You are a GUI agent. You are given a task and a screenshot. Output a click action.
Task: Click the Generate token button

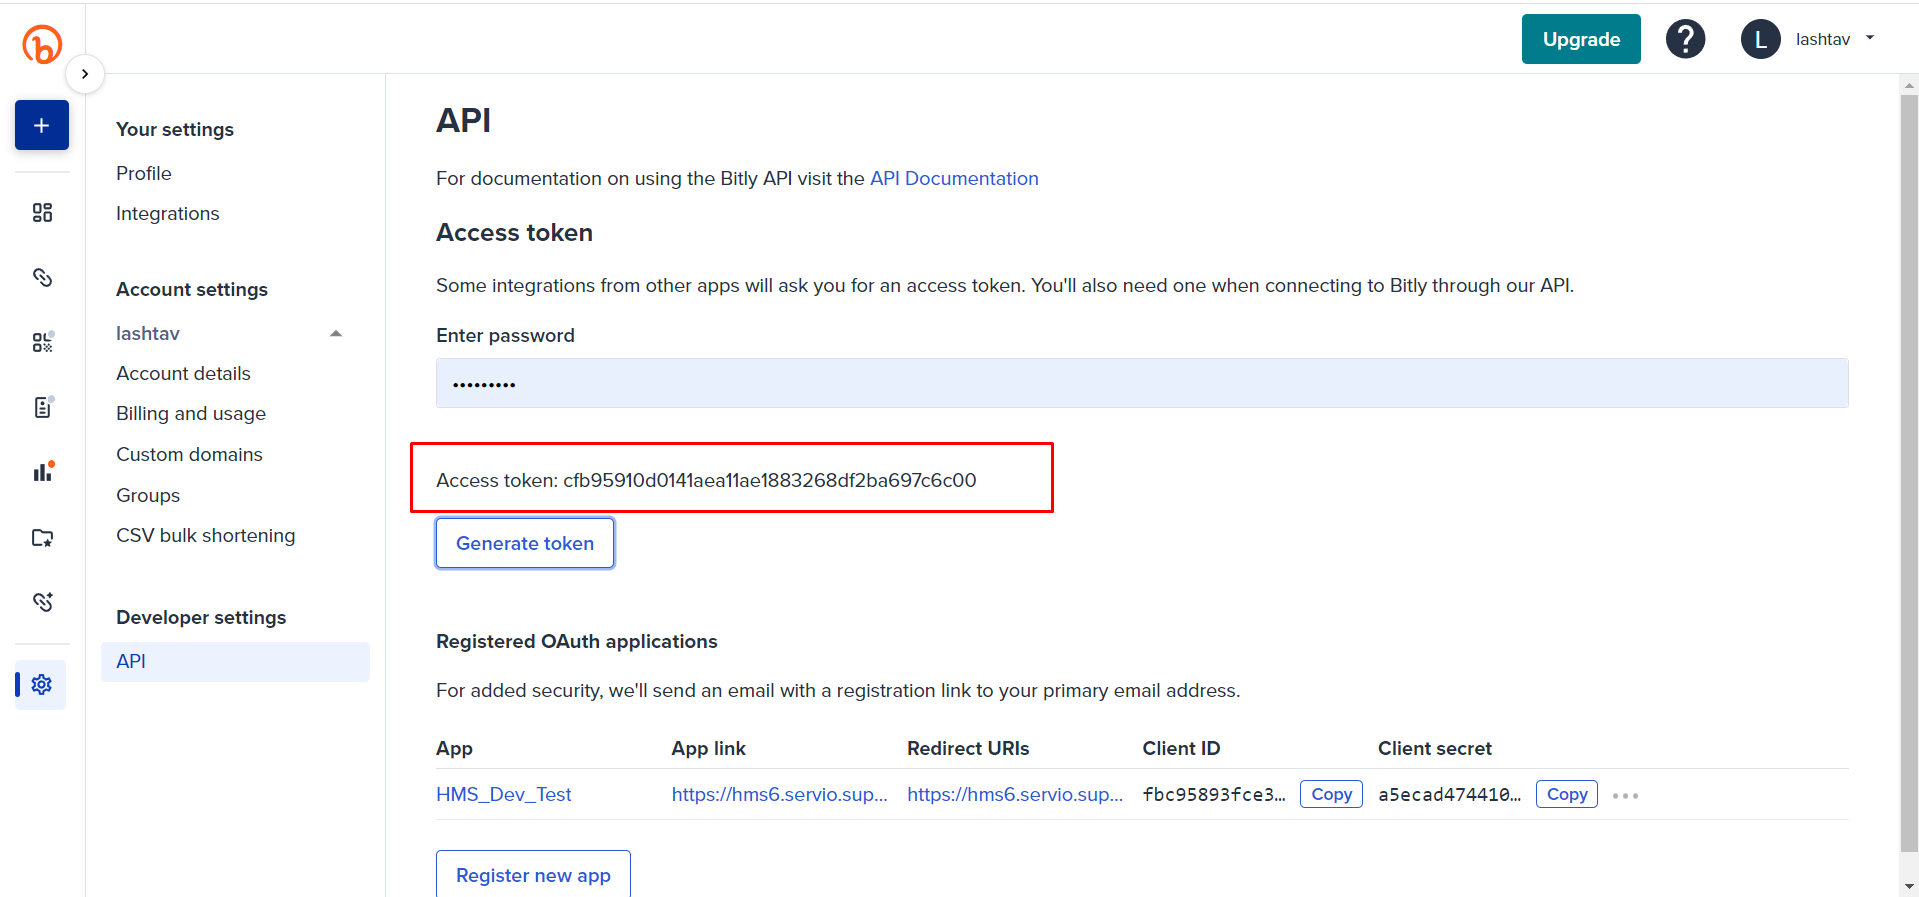[x=525, y=543]
